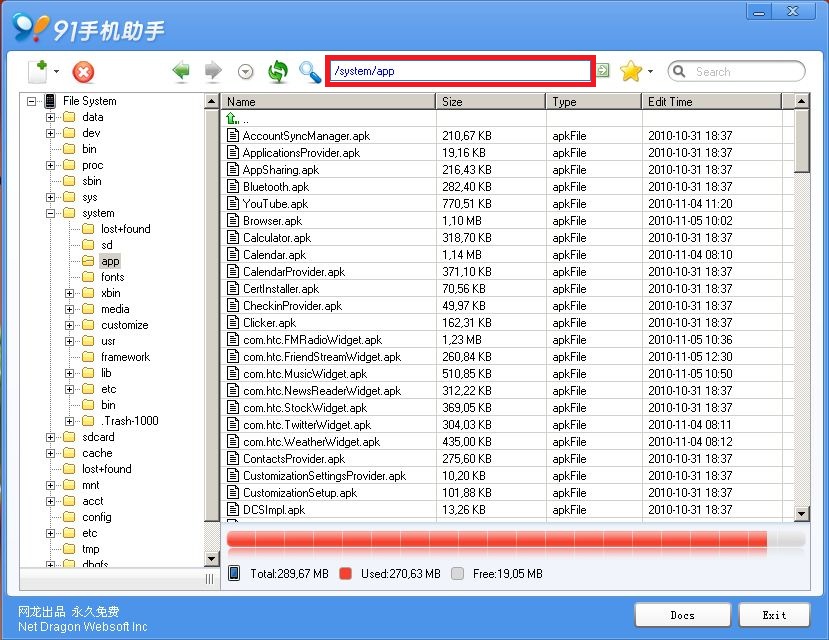Click the new file icon

(38, 71)
